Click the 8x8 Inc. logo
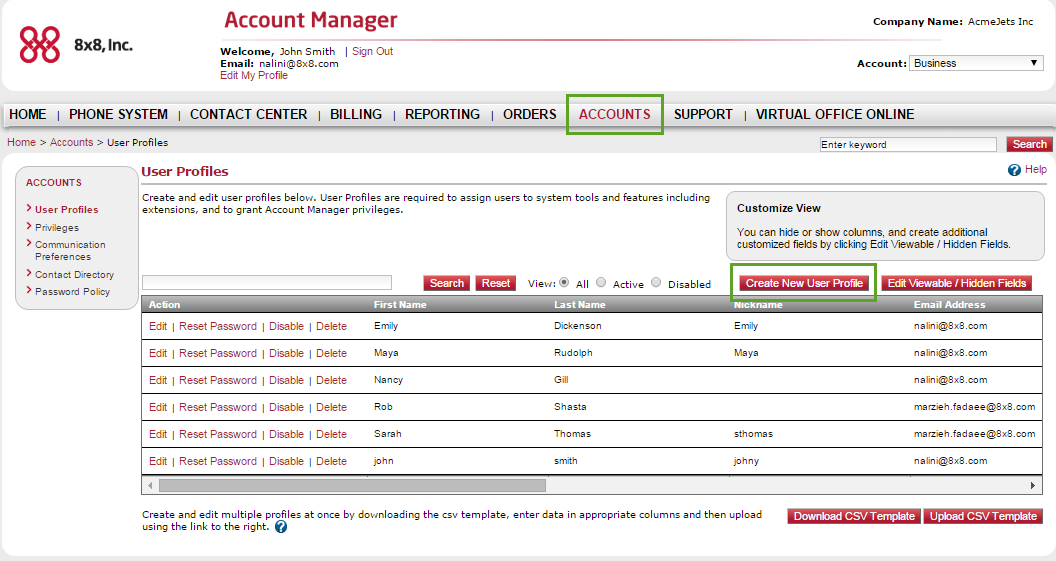 pos(75,45)
